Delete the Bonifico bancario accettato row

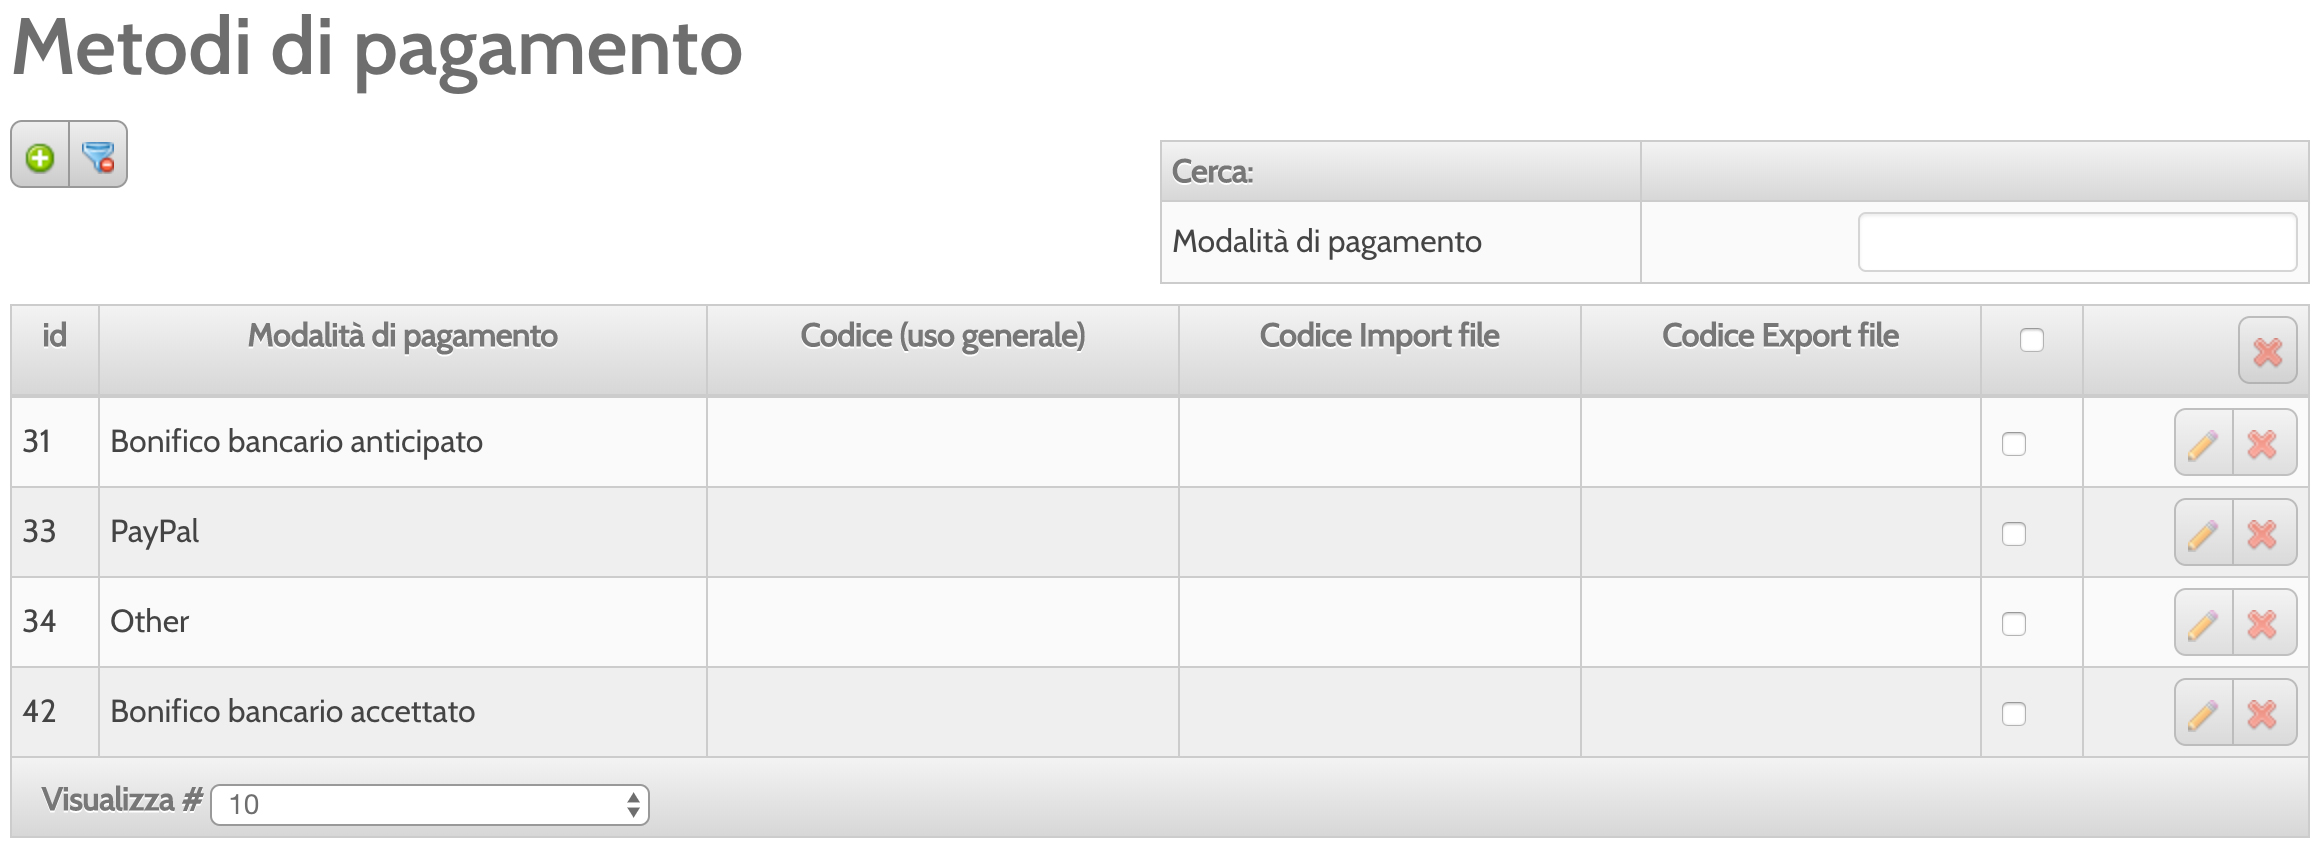(x=2263, y=713)
